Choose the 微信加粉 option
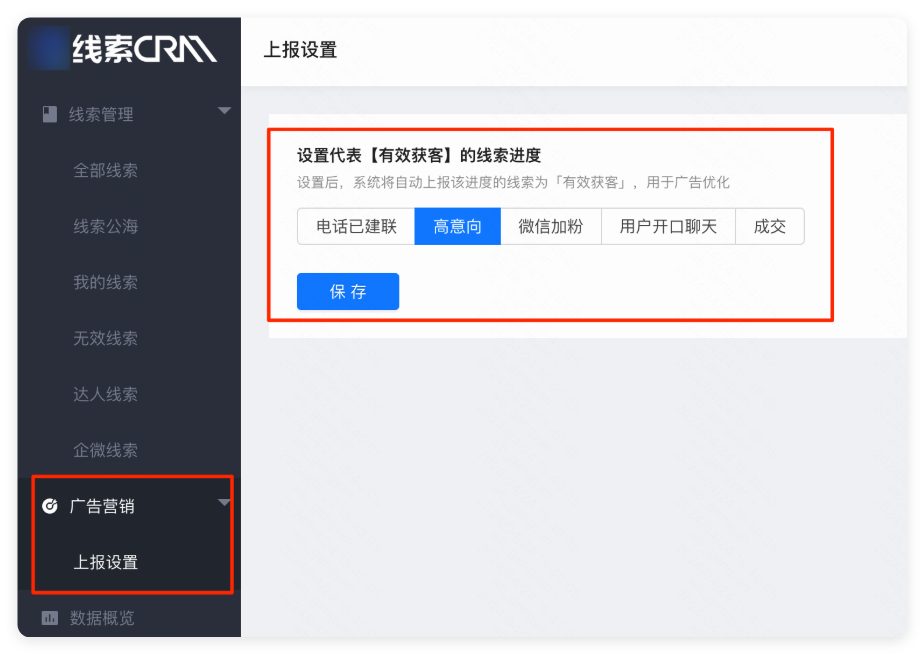The image size is (924, 654). 550,227
